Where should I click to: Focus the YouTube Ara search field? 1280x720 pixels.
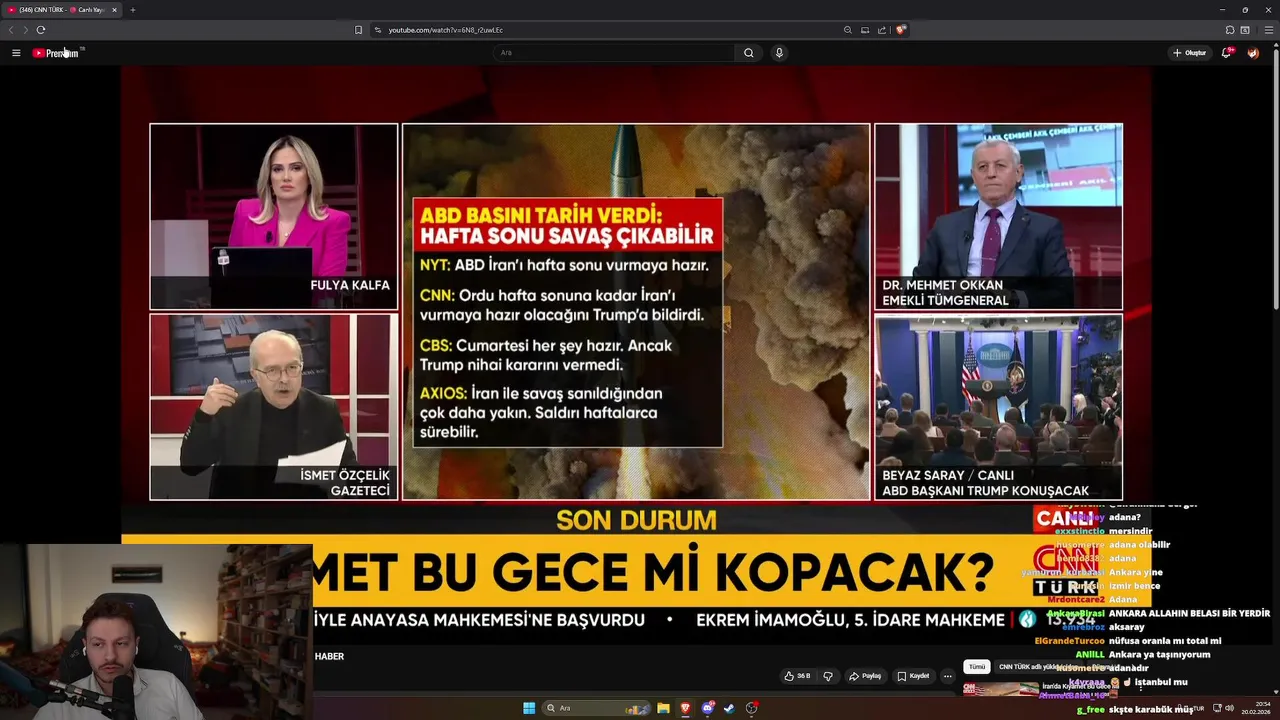[x=614, y=53]
